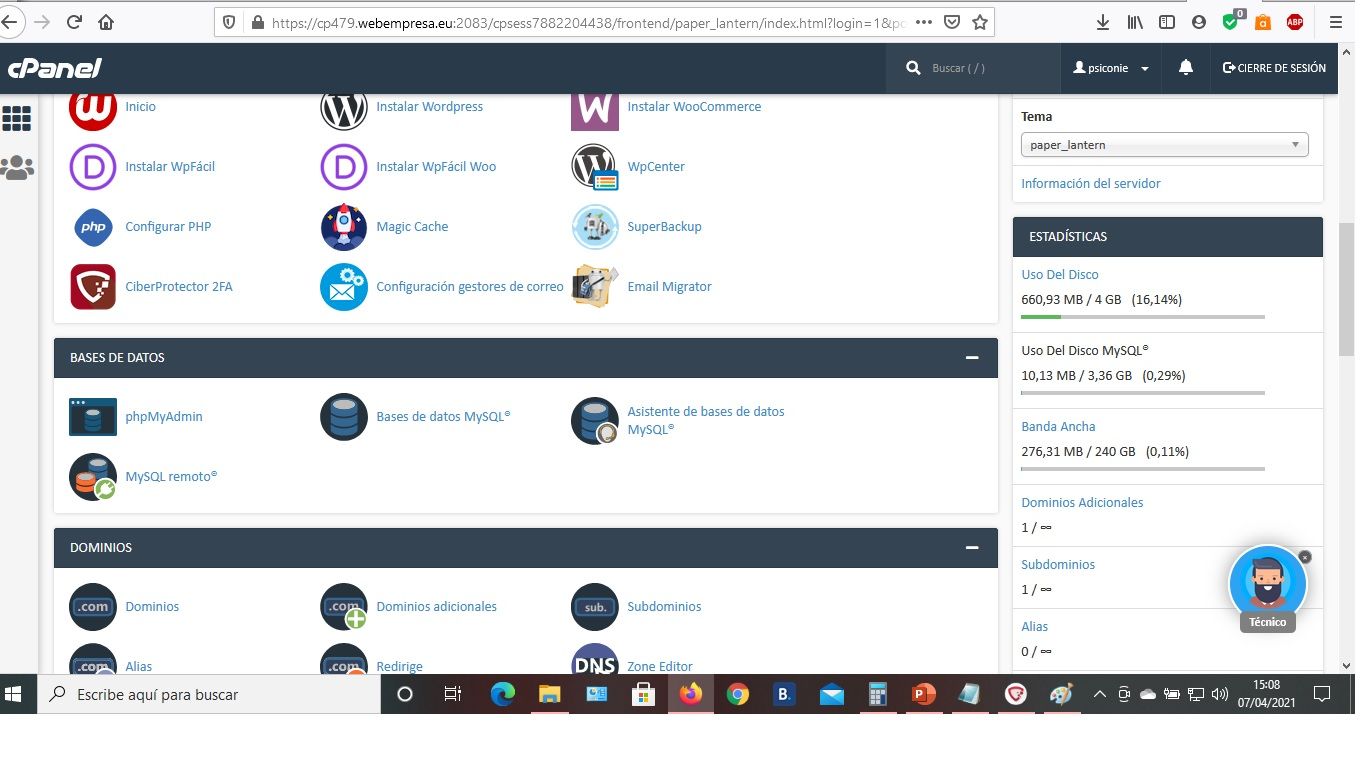The height and width of the screenshot is (768, 1366).
Task: Open Microsoft Edge from the taskbar
Action: tap(503, 694)
